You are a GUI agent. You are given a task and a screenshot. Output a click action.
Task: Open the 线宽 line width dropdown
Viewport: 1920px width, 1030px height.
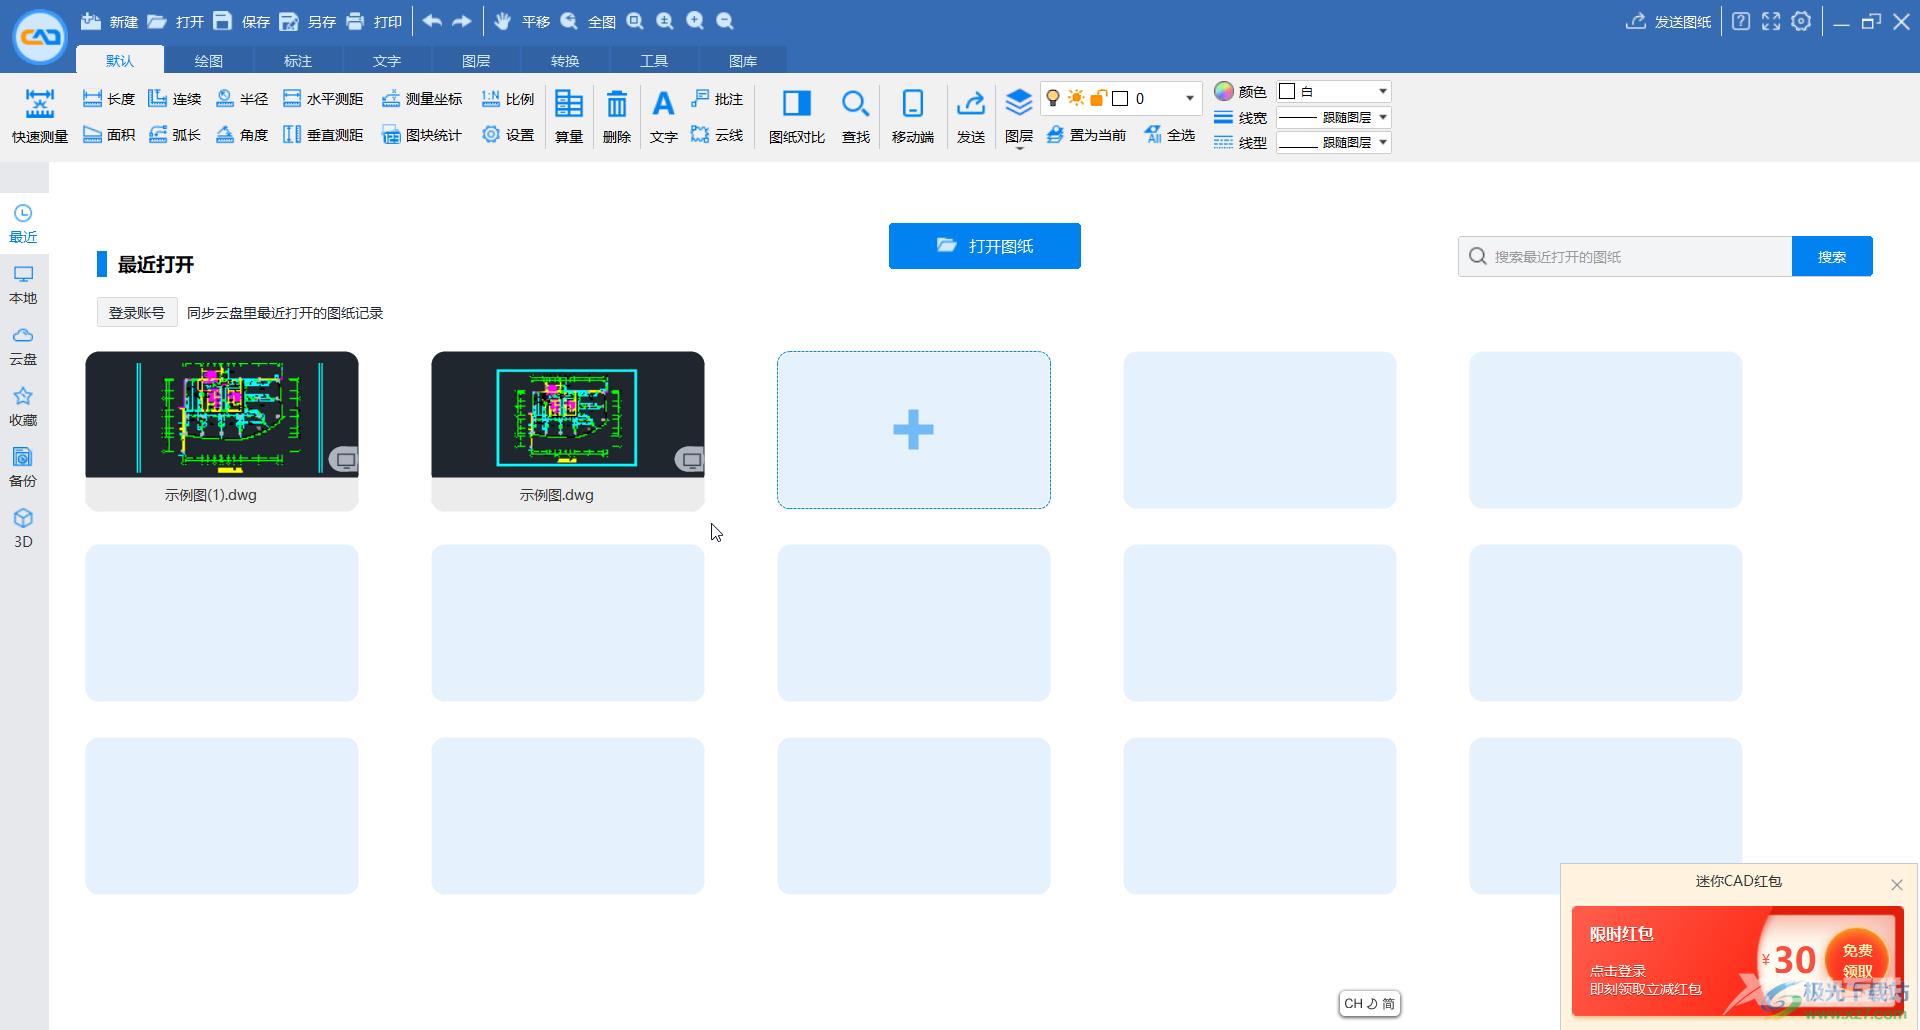[1334, 117]
